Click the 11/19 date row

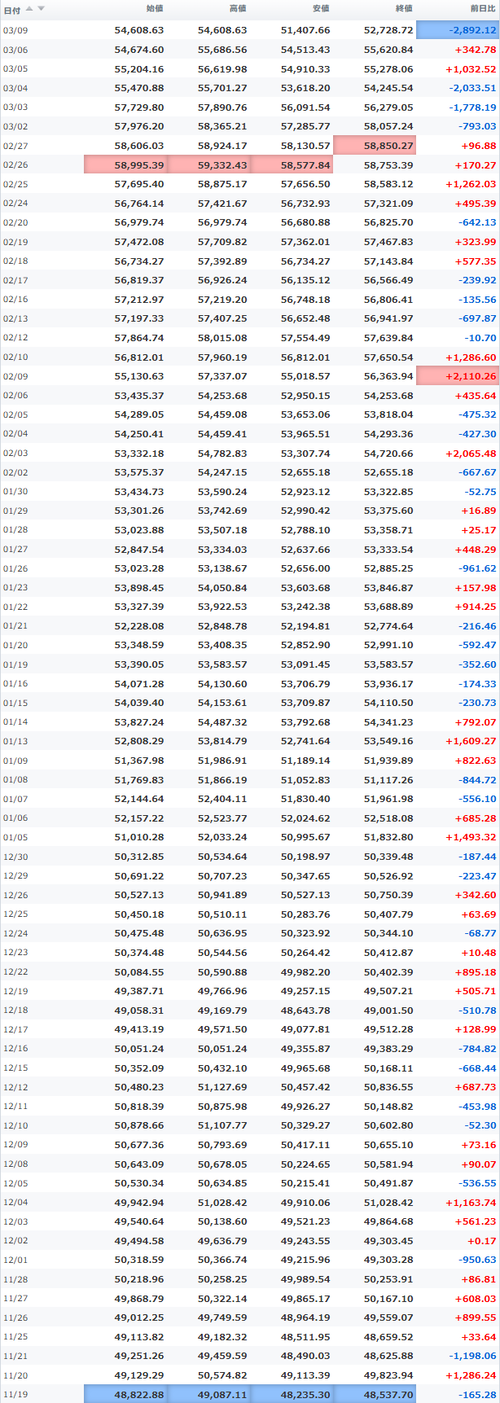point(250,1393)
